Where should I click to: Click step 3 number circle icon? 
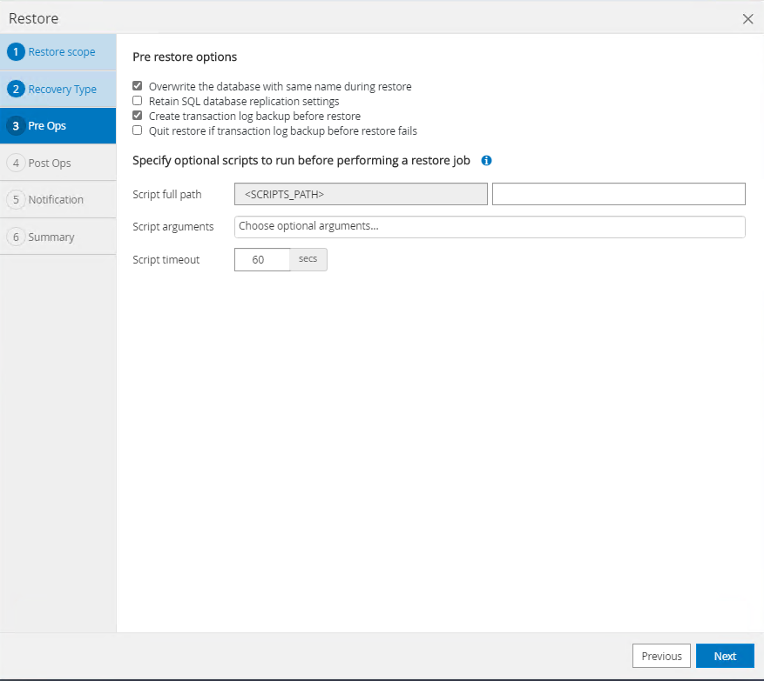pyautogui.click(x=16, y=126)
